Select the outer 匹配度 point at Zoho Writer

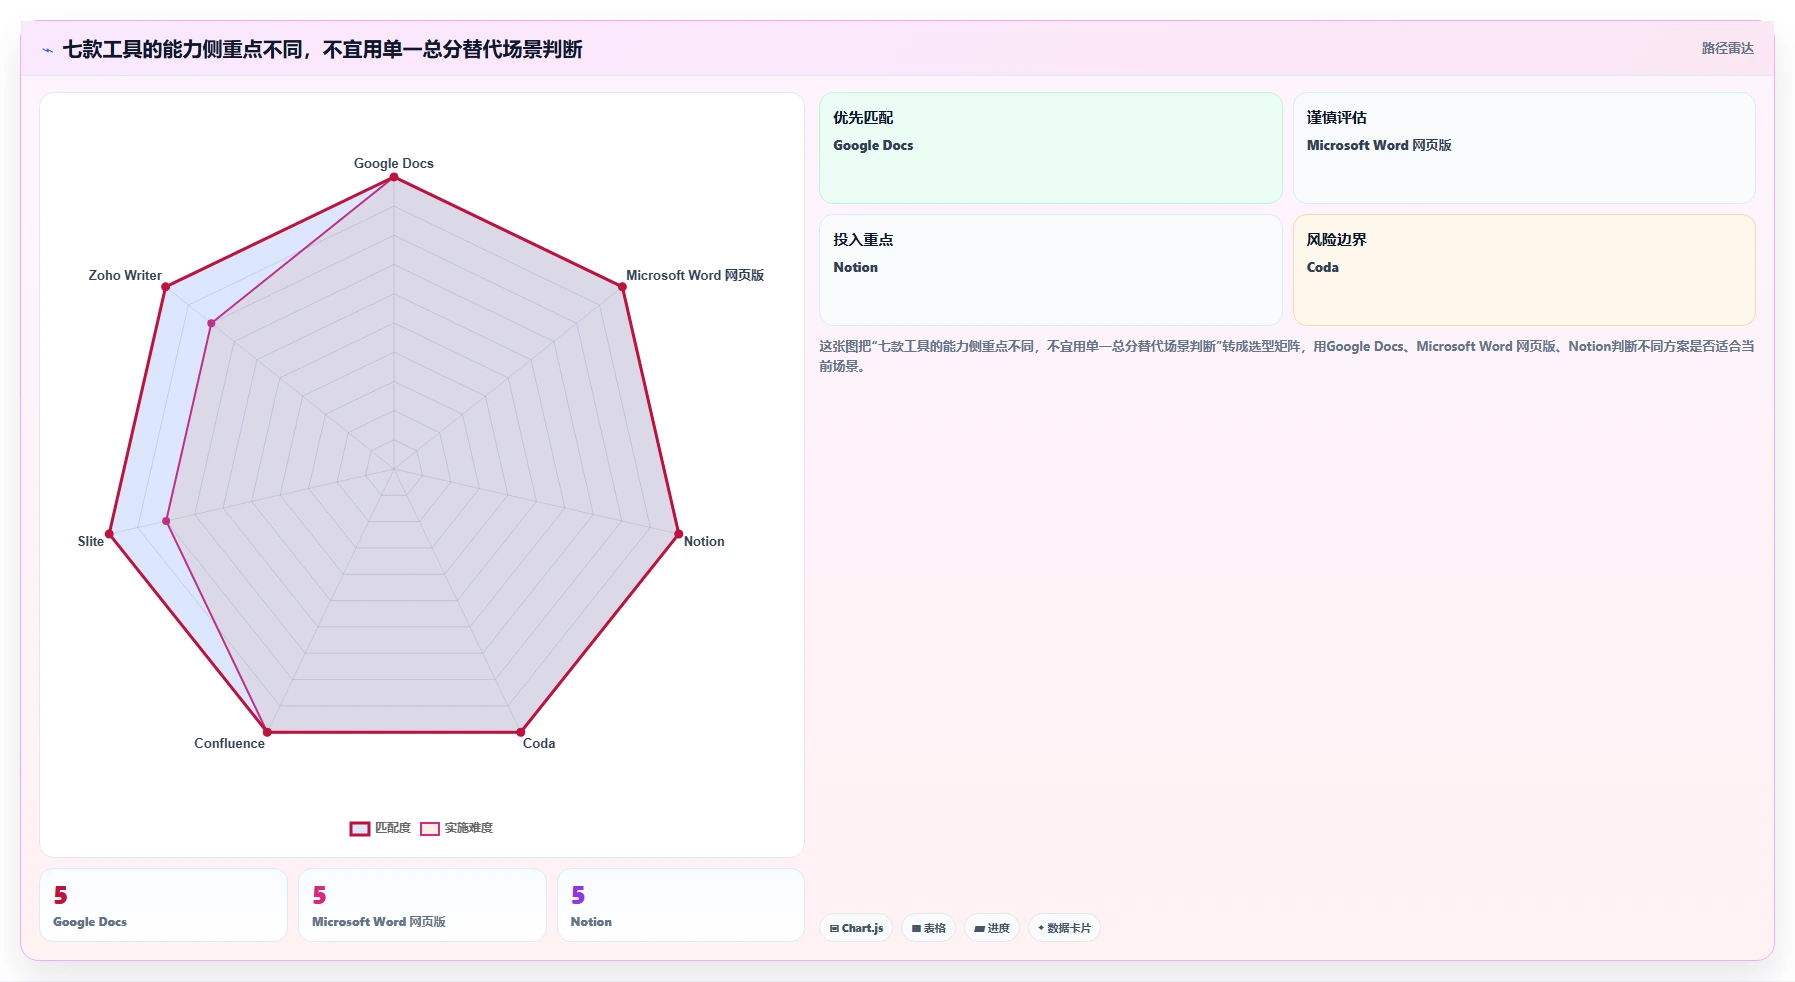[x=166, y=287]
